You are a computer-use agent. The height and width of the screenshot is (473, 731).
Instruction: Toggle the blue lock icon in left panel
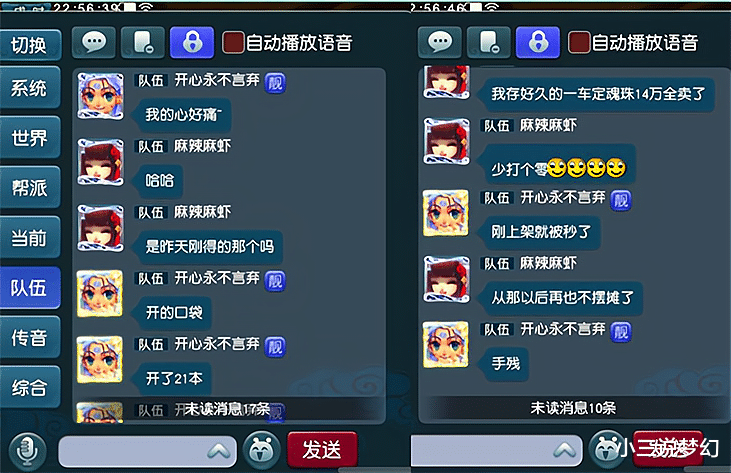point(192,43)
